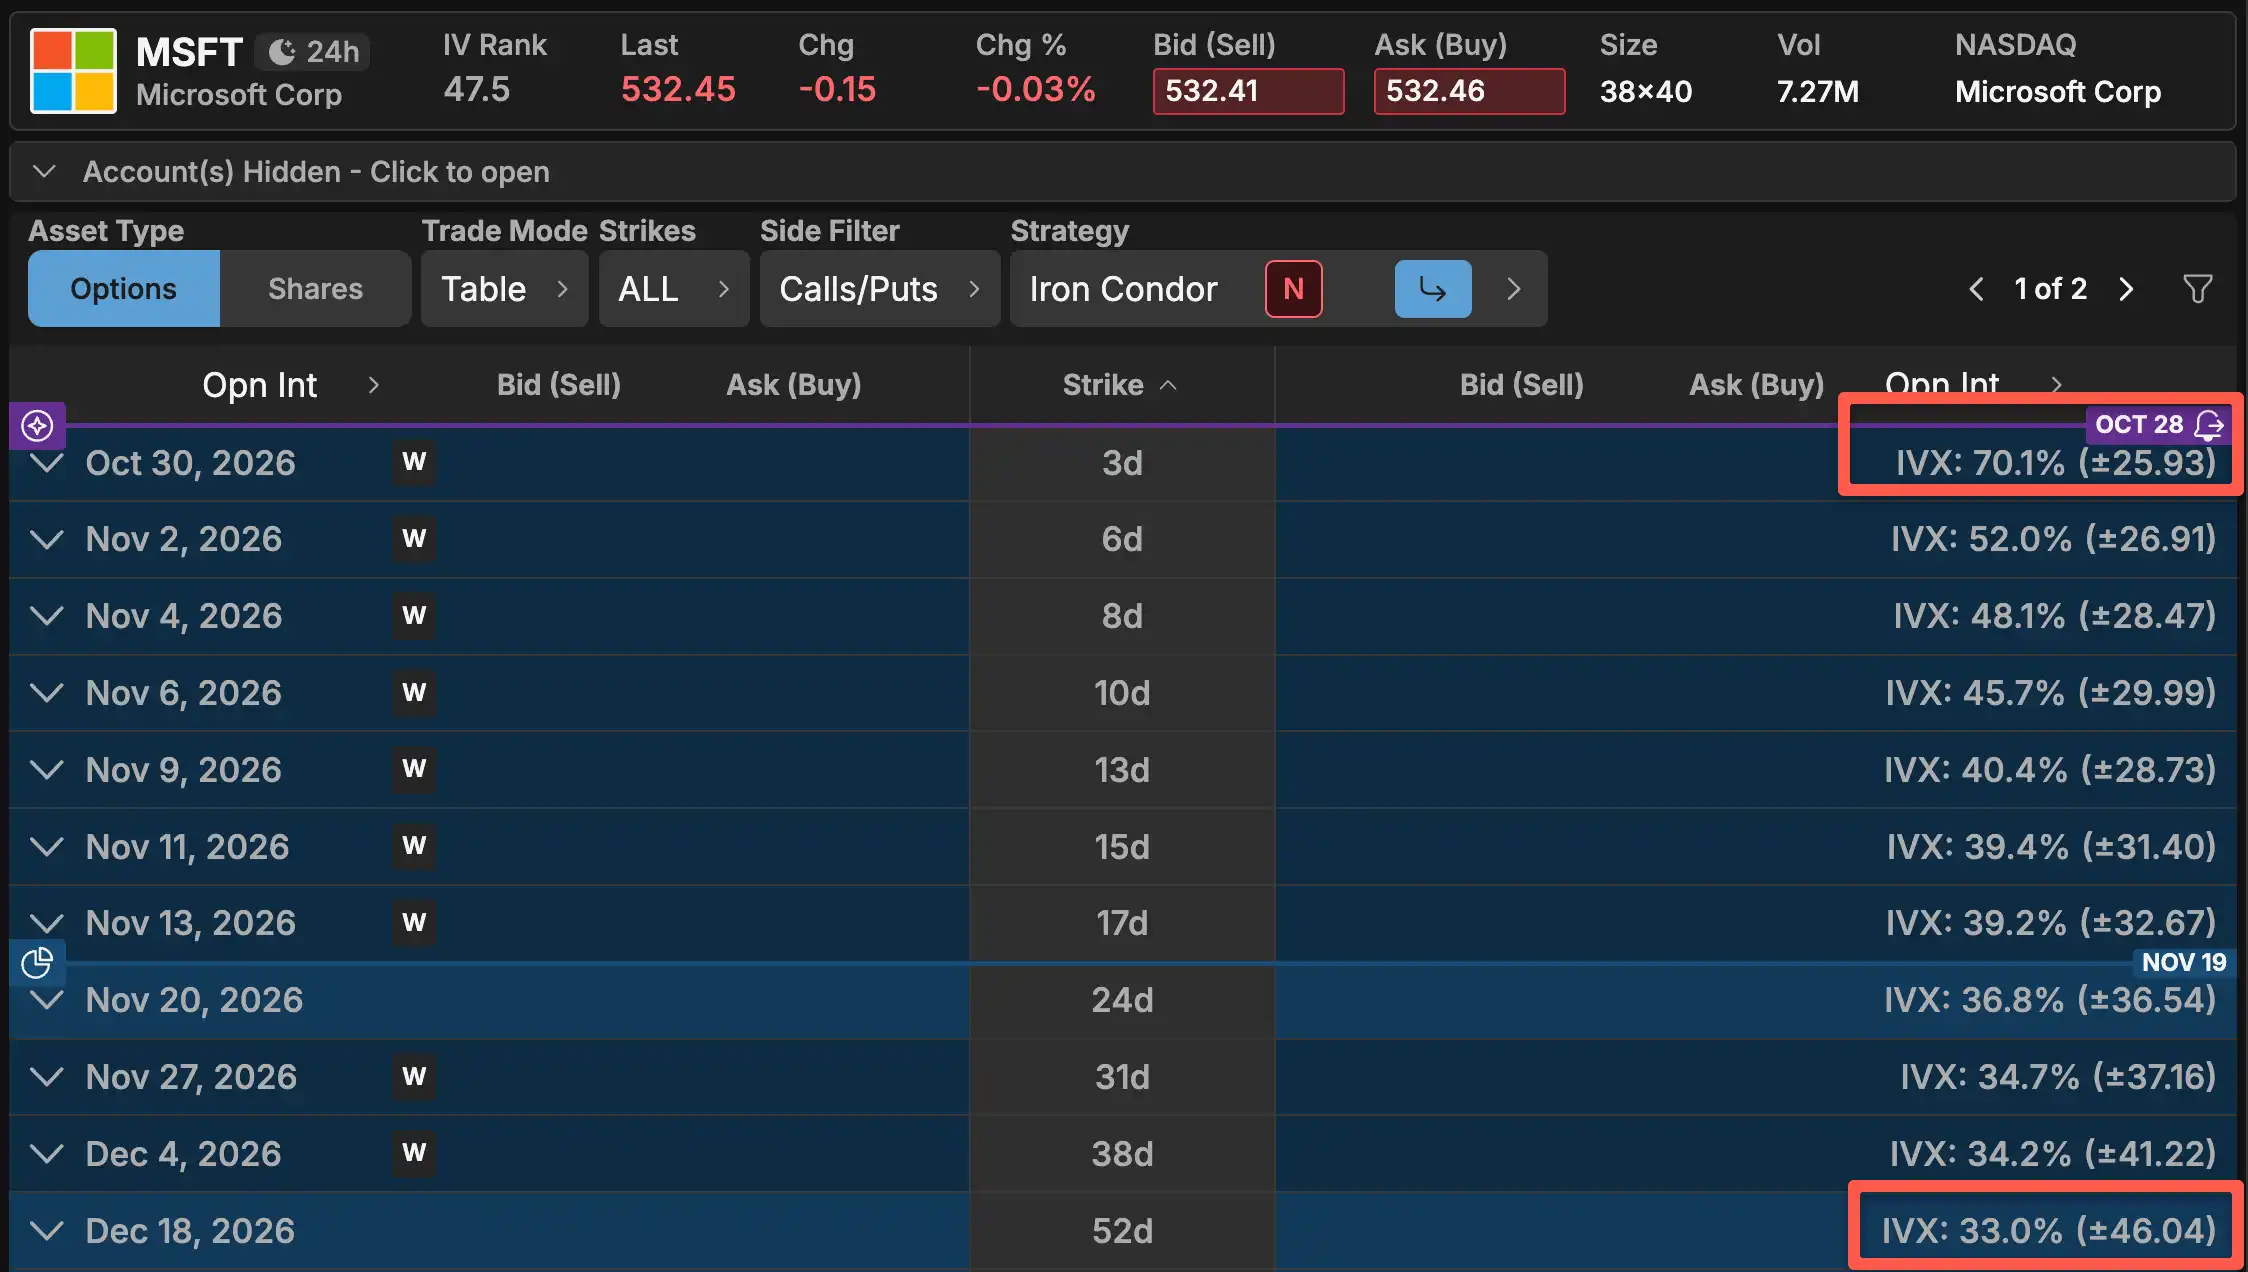Click the red N strategy badge
2248x1272 pixels.
click(1293, 289)
